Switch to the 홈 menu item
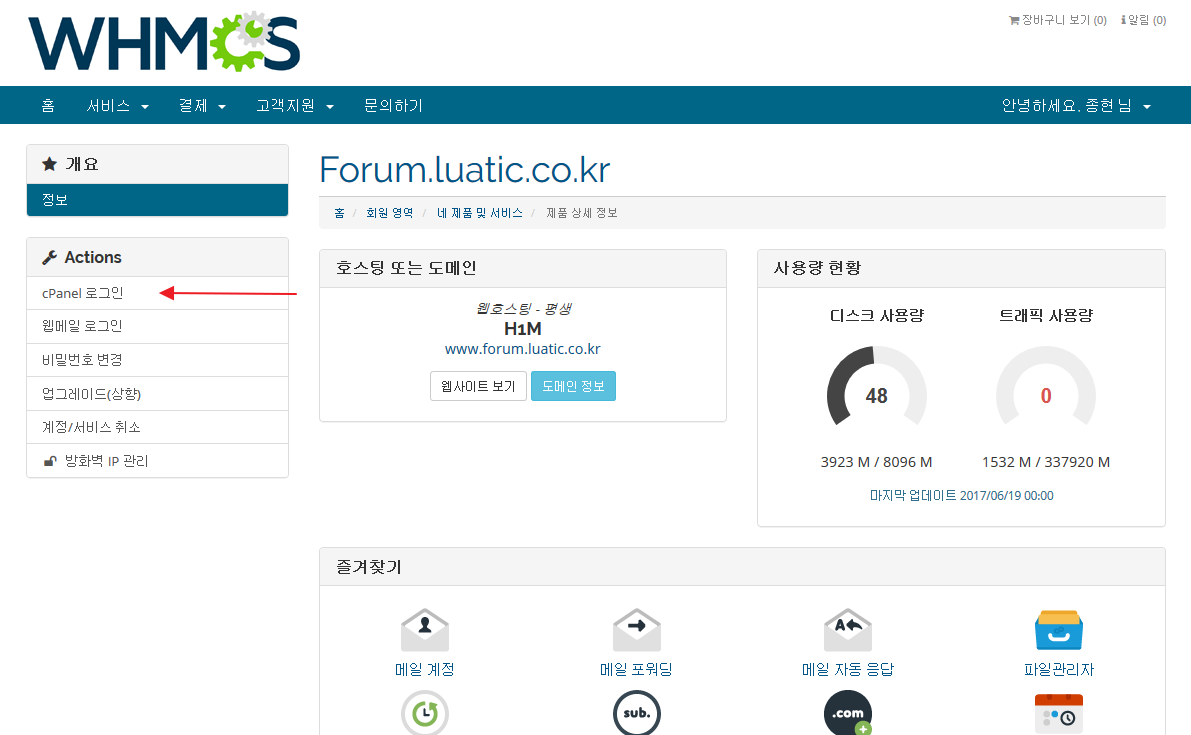The width and height of the screenshot is (1191, 735). tap(47, 105)
